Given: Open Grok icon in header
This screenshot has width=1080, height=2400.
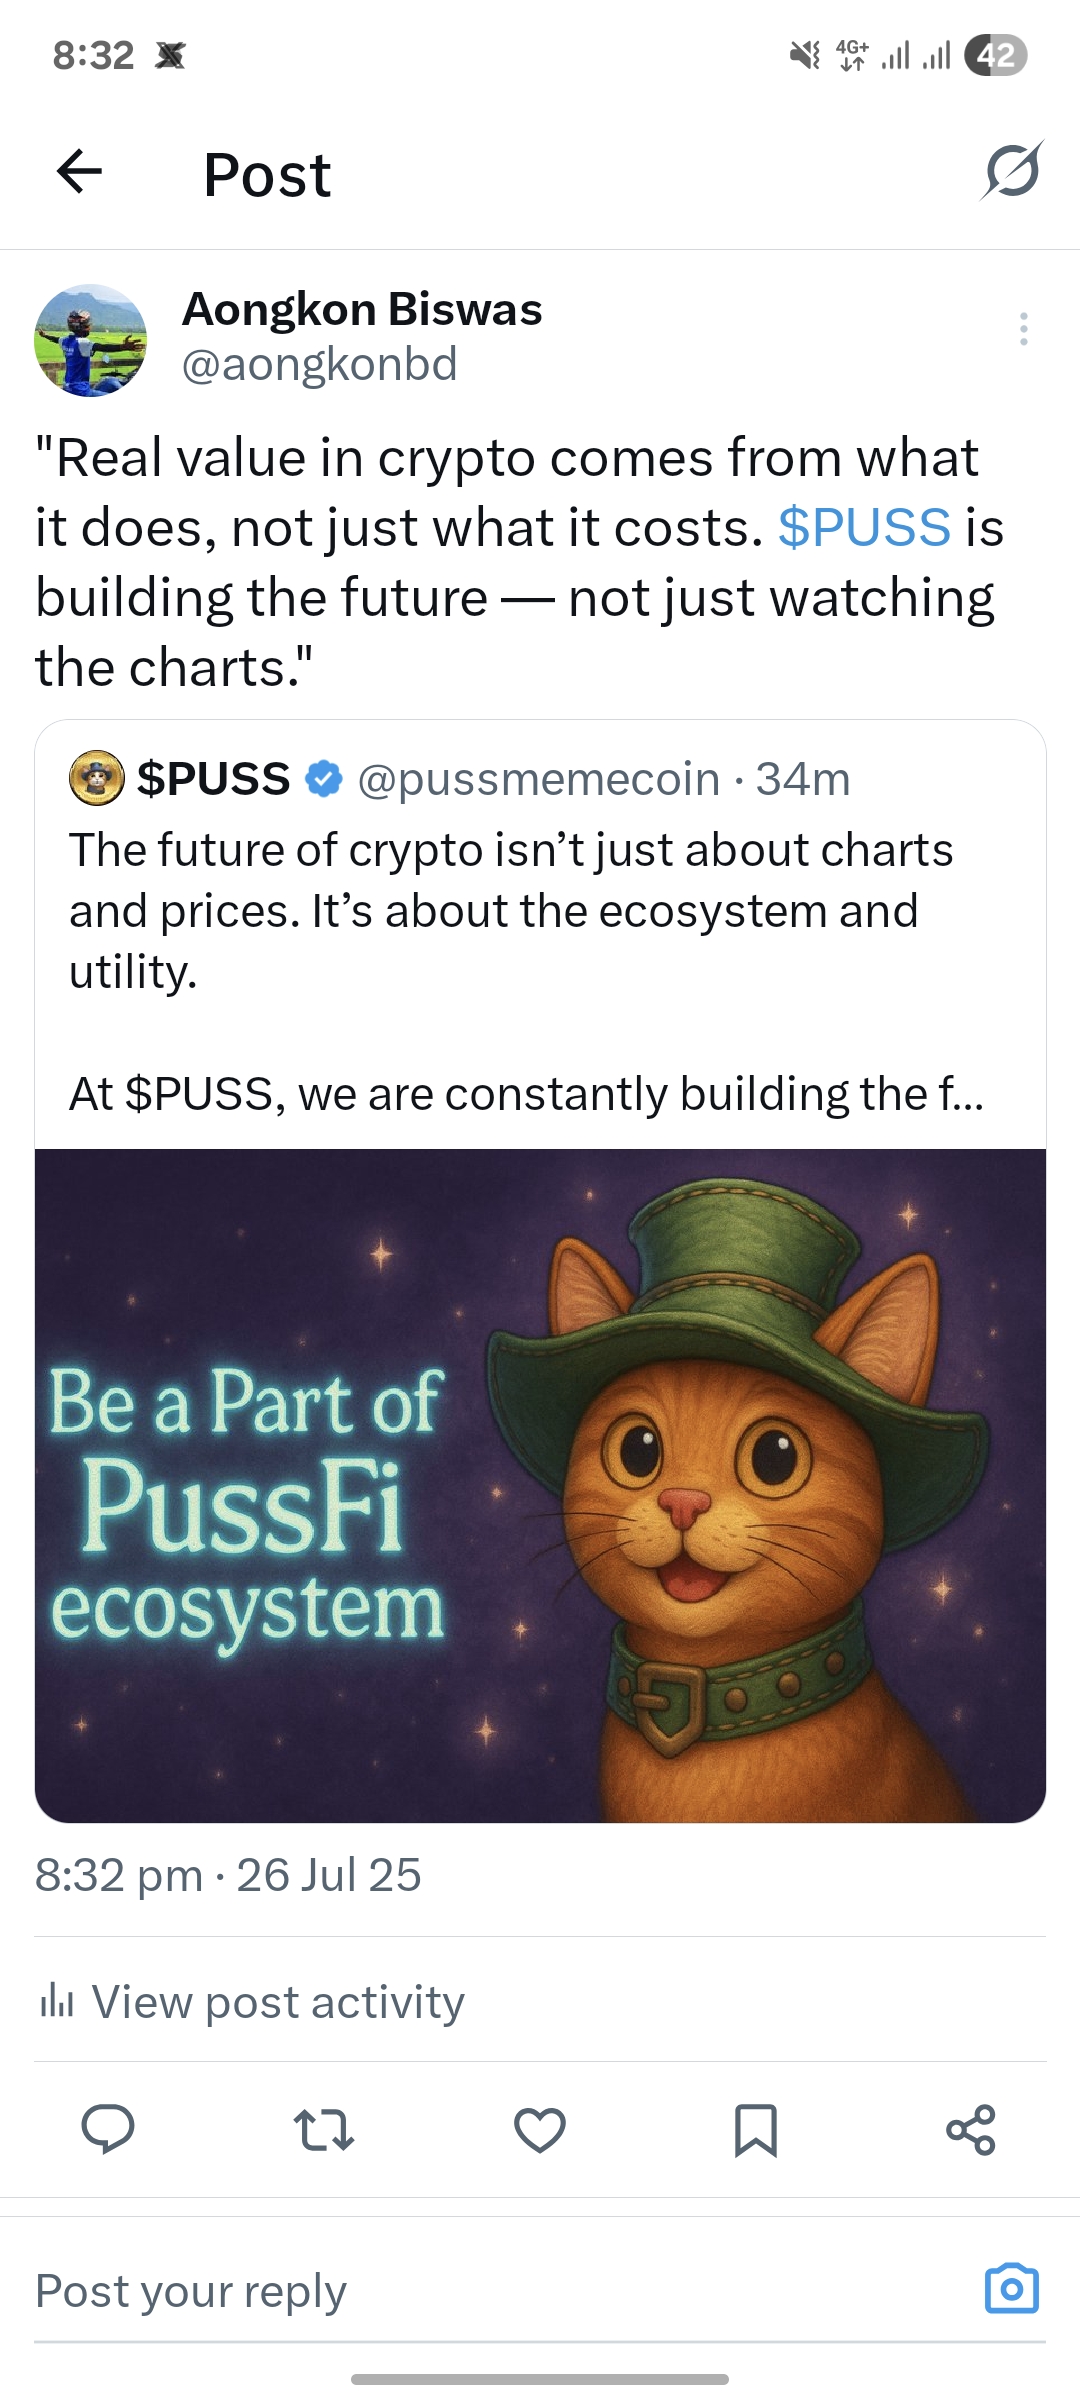Looking at the screenshot, I should [x=1011, y=172].
